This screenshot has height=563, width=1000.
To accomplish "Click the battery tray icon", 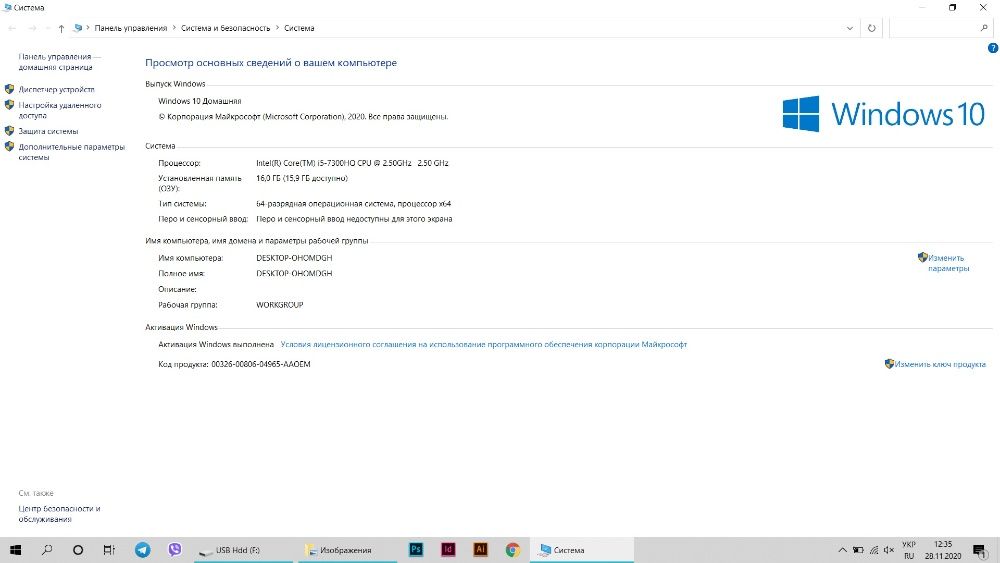I will pos(858,550).
